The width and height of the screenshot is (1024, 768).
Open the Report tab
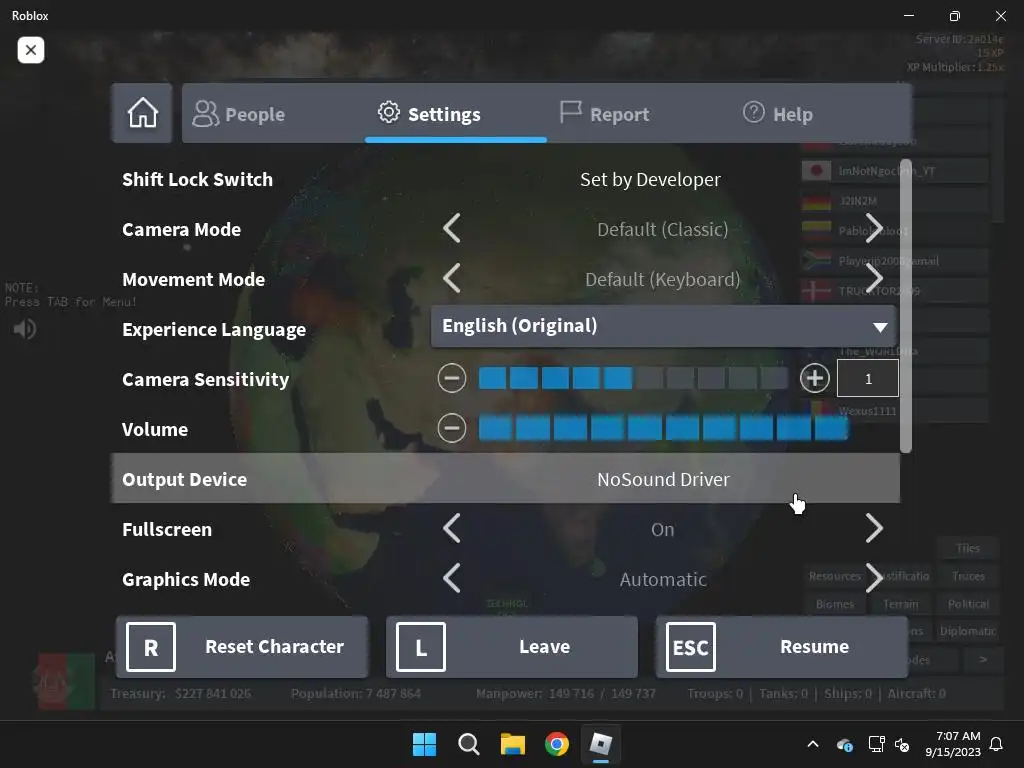(605, 114)
